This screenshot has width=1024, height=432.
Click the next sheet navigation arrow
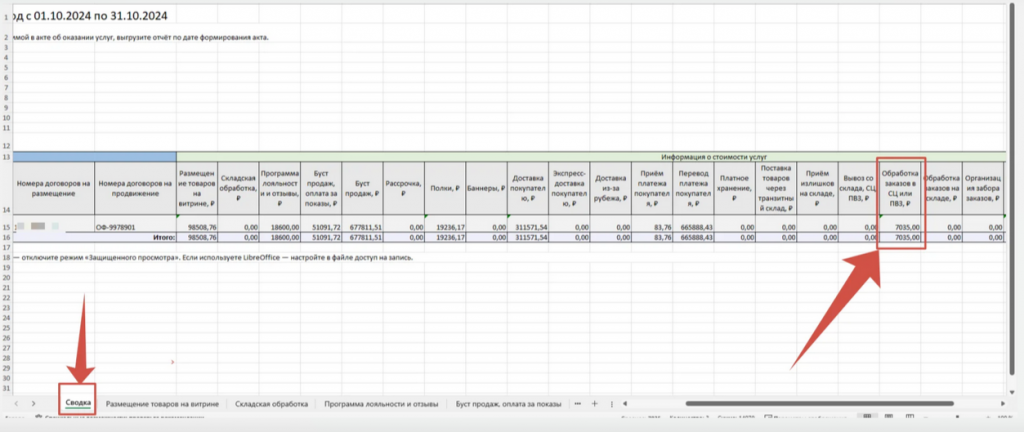pos(34,404)
